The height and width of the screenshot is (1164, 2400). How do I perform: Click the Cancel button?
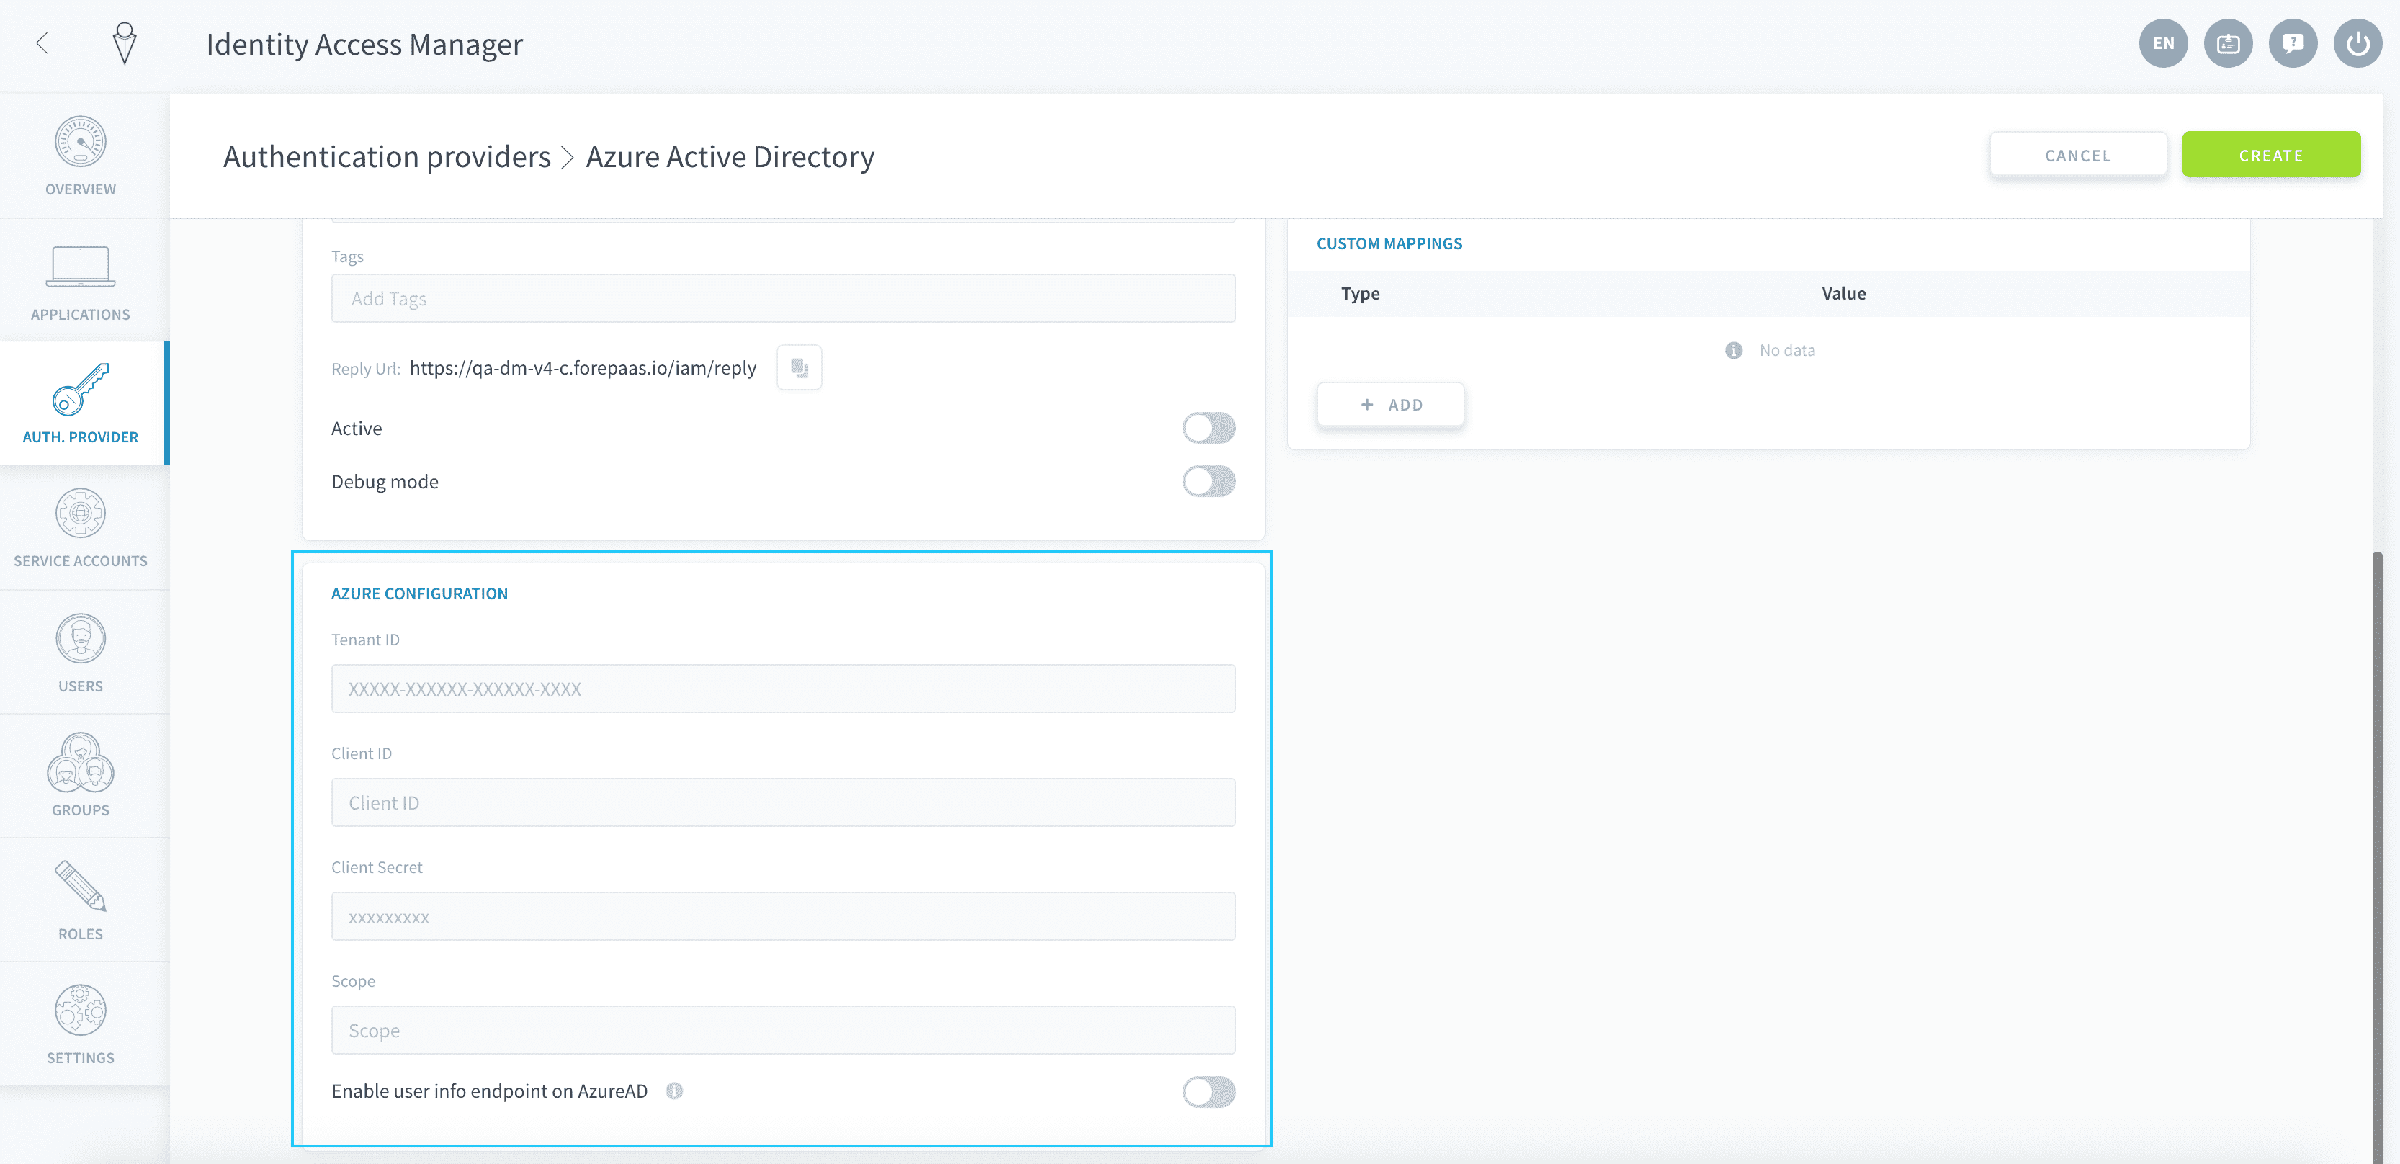click(2078, 155)
